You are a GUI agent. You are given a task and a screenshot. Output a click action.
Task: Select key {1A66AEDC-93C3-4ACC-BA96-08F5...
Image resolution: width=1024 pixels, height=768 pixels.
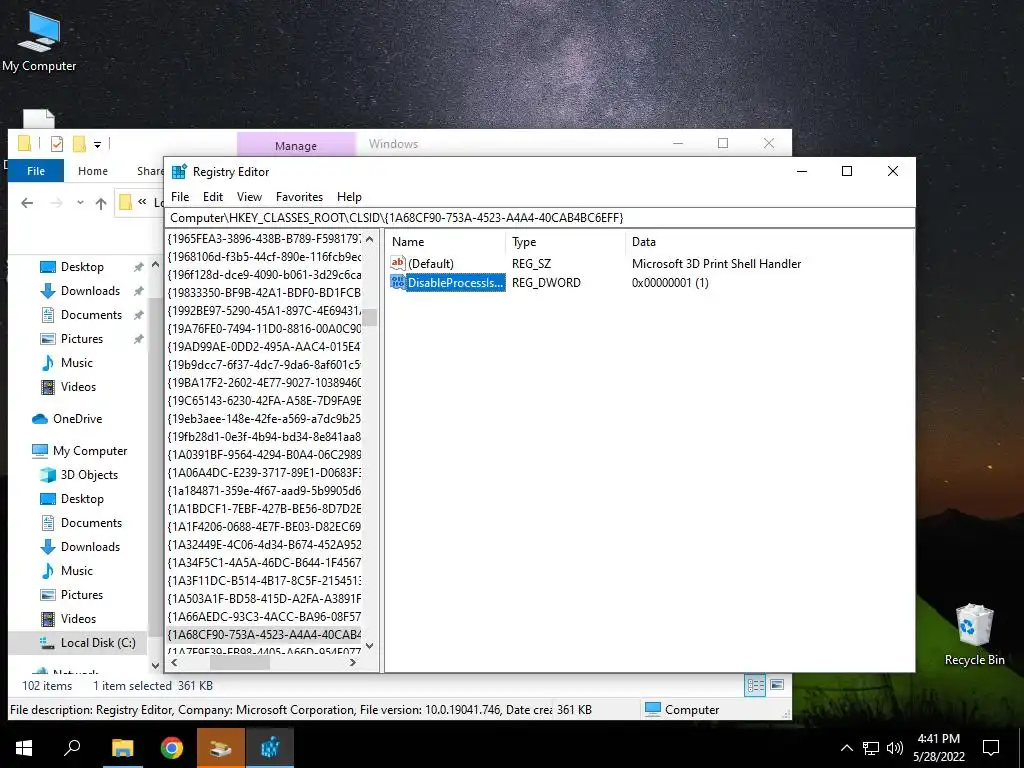[264, 616]
